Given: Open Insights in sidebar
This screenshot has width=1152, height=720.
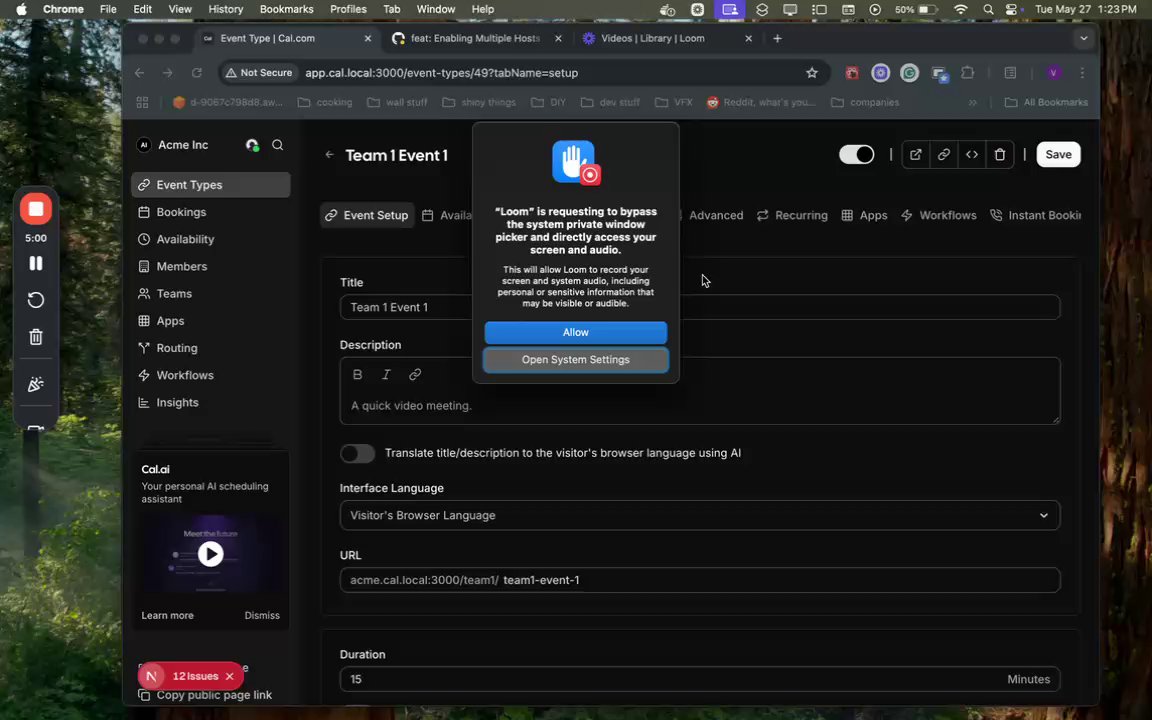Looking at the screenshot, I should tap(211, 403).
